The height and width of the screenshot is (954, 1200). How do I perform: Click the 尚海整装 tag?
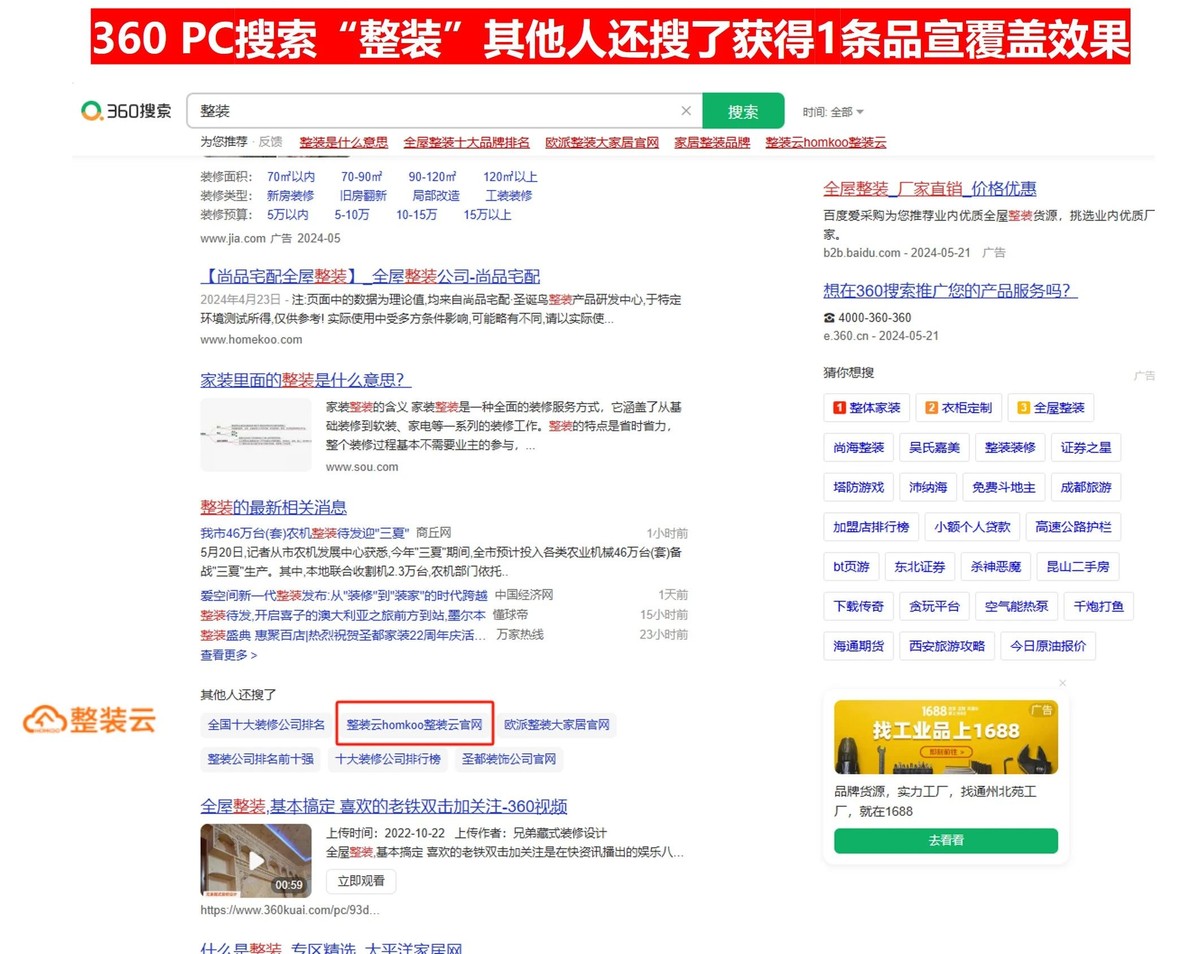click(859, 447)
